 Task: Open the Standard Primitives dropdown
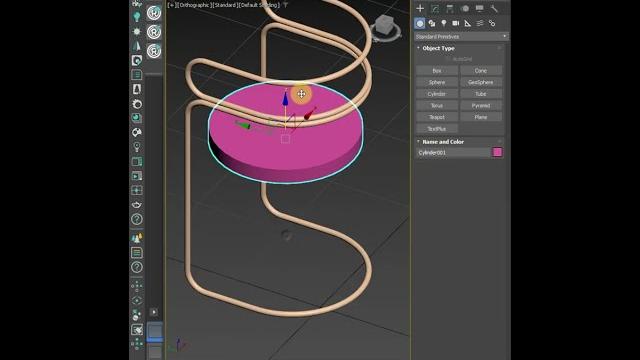461,37
